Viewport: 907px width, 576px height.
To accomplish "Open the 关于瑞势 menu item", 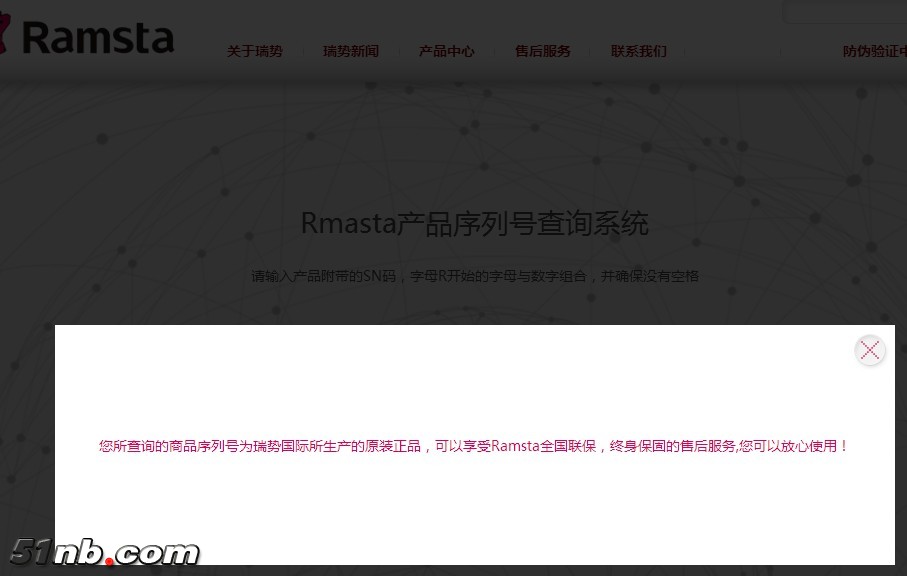I will pyautogui.click(x=254, y=52).
